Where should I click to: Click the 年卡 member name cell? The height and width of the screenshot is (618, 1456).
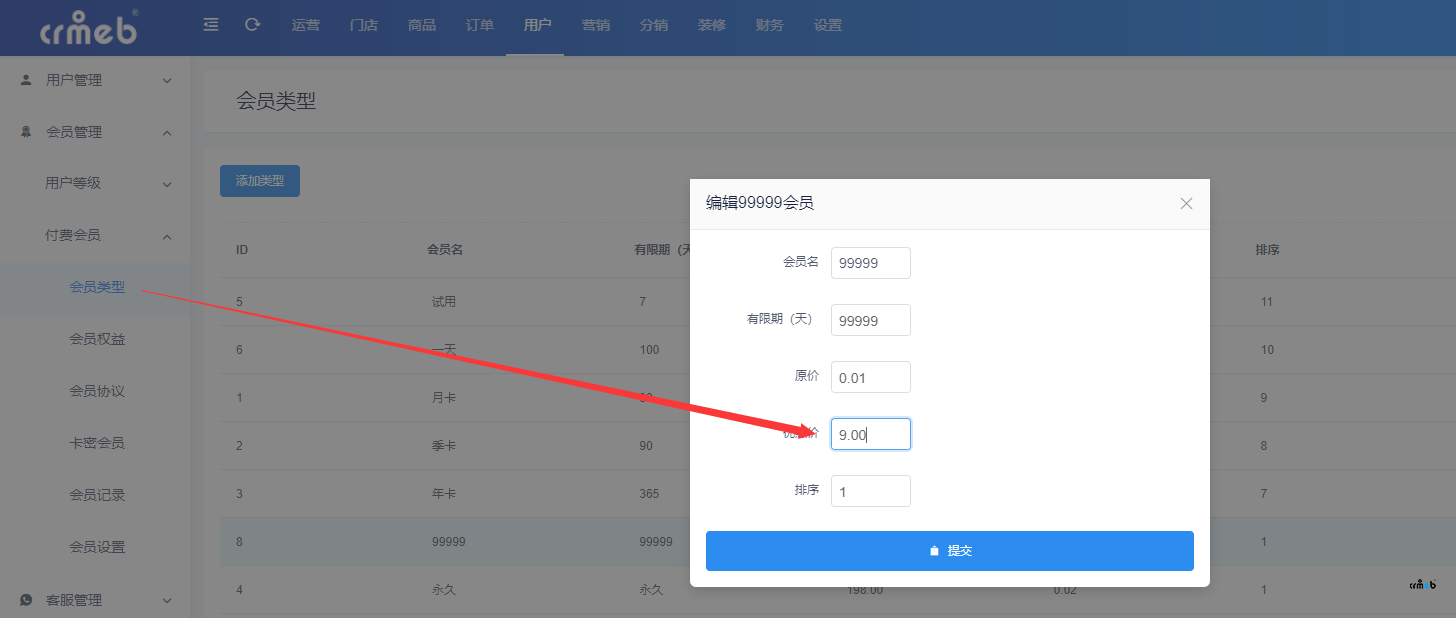point(443,494)
